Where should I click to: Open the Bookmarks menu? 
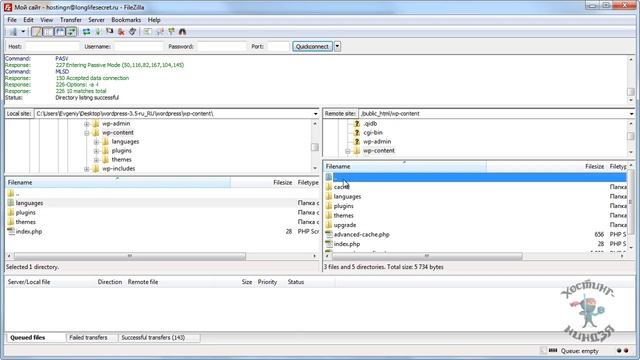click(126, 20)
